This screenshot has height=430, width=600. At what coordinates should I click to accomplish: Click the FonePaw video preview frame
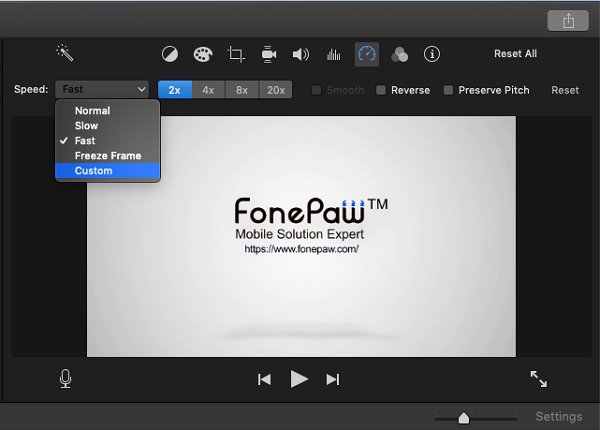click(x=301, y=236)
